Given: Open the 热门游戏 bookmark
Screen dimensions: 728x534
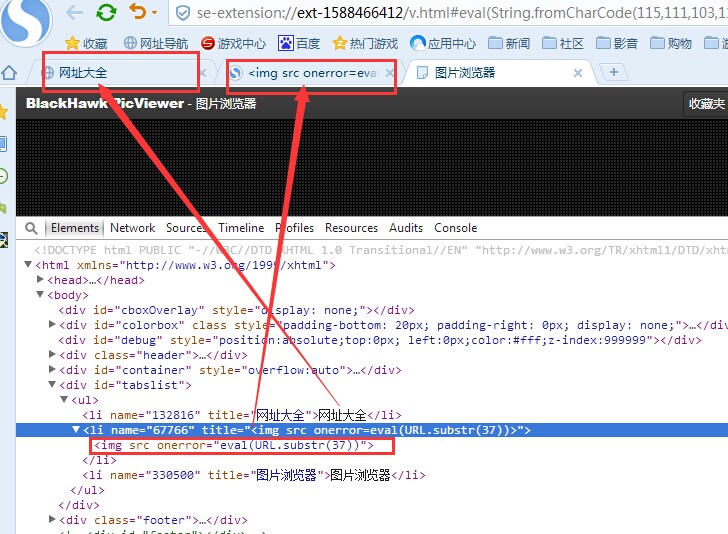Looking at the screenshot, I should point(365,44).
